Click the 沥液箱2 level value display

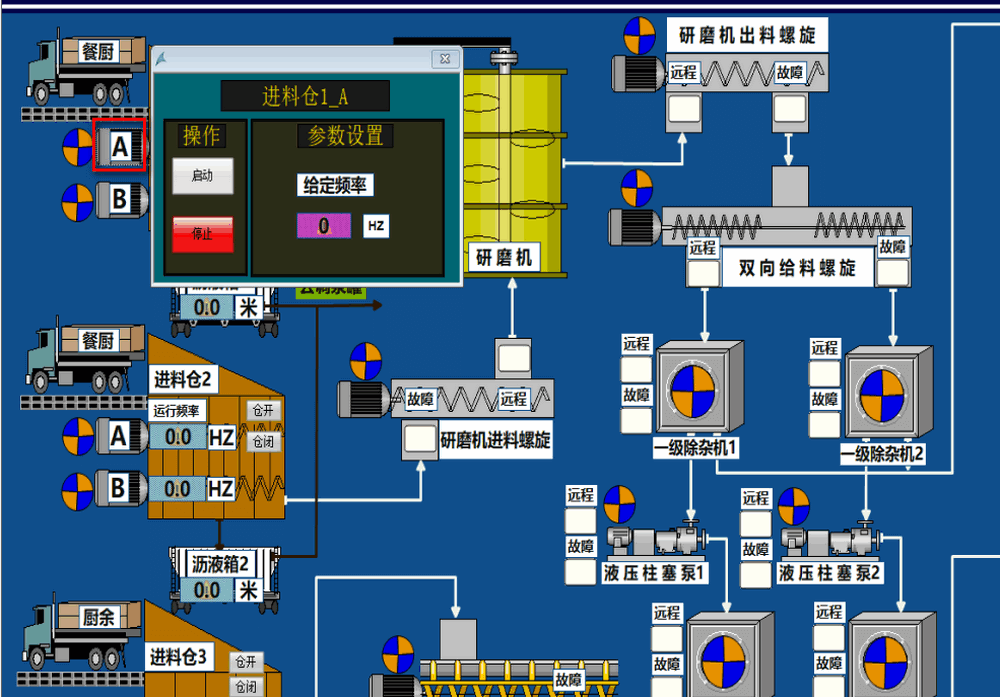click(207, 591)
